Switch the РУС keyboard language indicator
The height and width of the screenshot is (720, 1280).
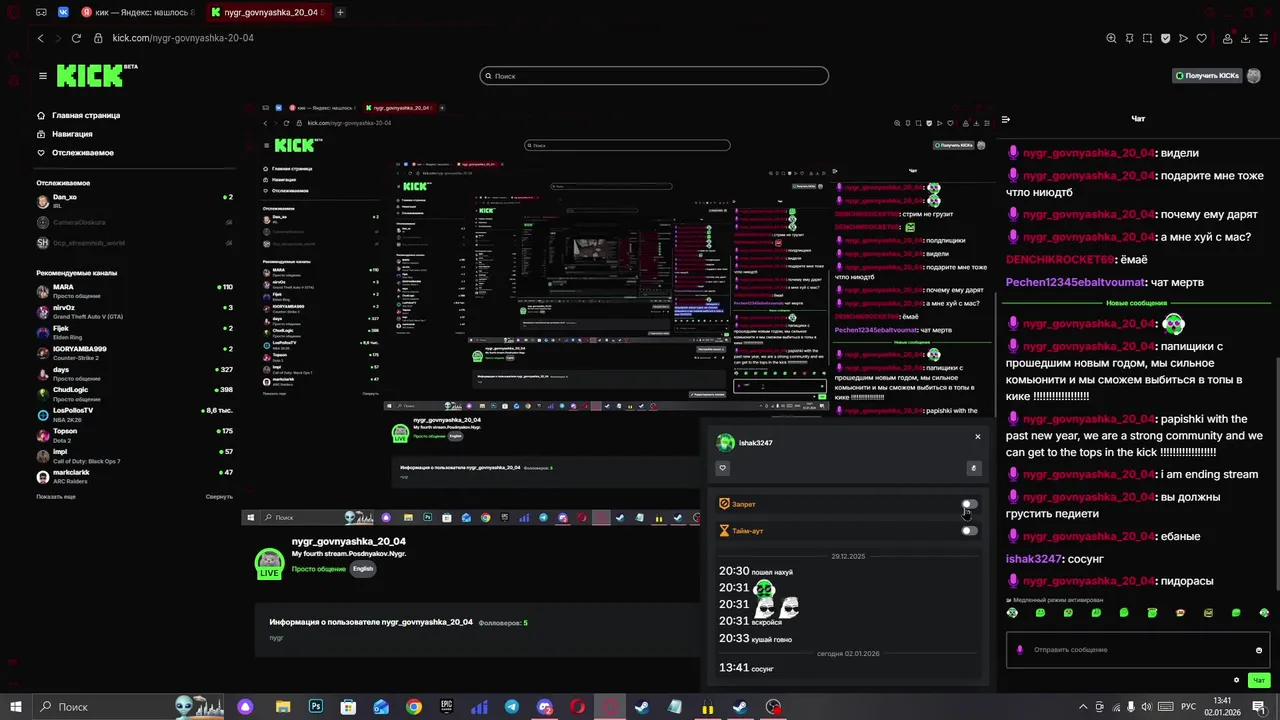coord(1188,707)
